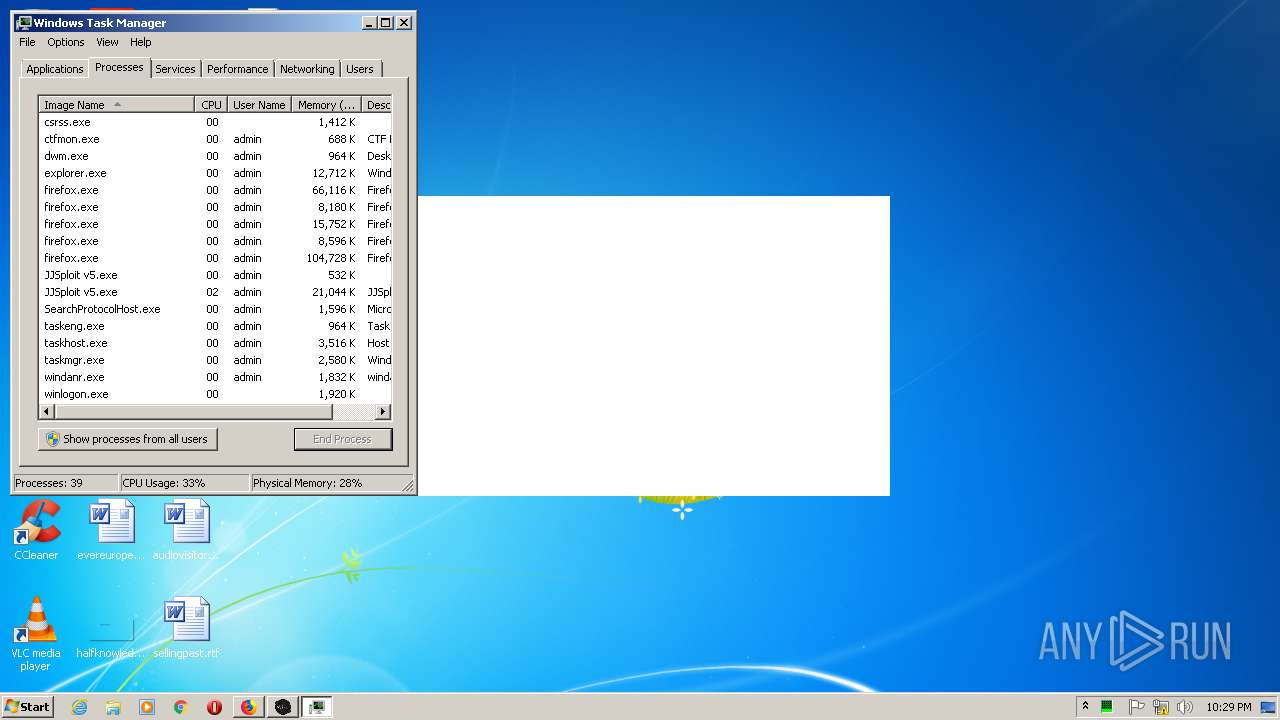Screen dimensions: 1280x720
Task: Click the horizontal scrollbar right arrow
Action: coord(383,412)
